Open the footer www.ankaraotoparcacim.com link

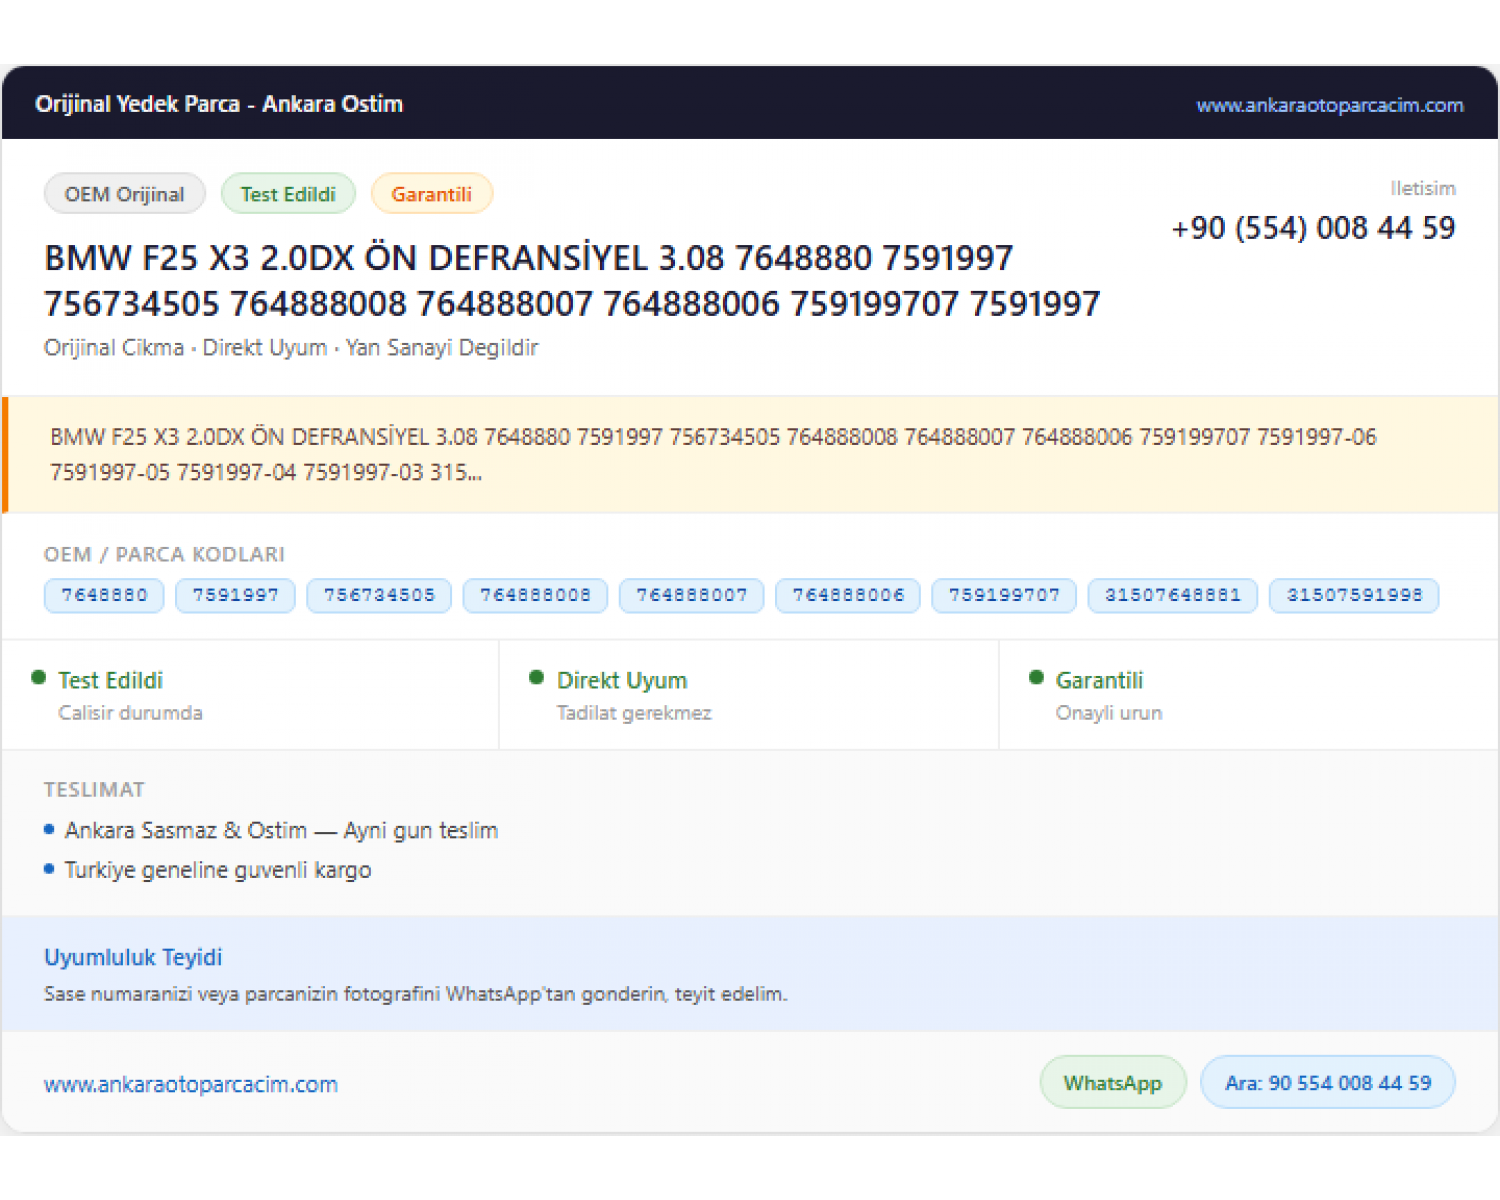pyautogui.click(x=191, y=1084)
